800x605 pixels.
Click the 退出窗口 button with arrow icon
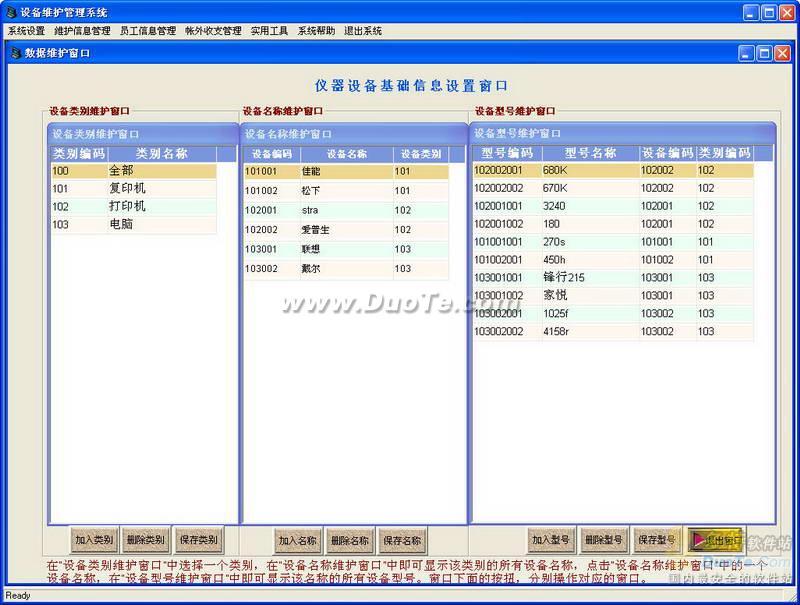click(x=714, y=540)
